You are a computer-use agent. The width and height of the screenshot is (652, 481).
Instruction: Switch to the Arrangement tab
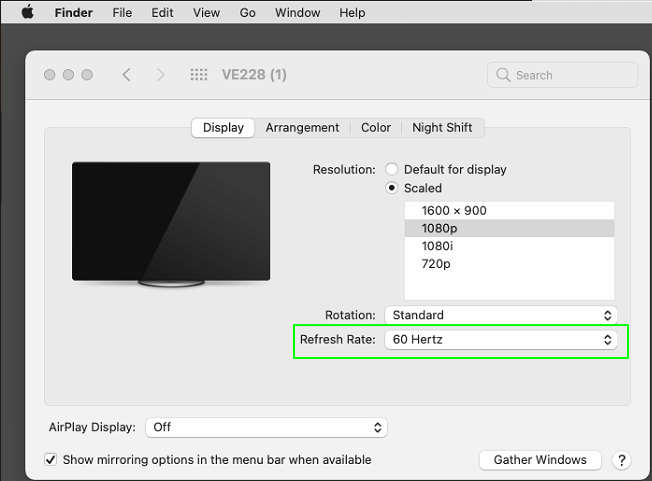(x=302, y=128)
